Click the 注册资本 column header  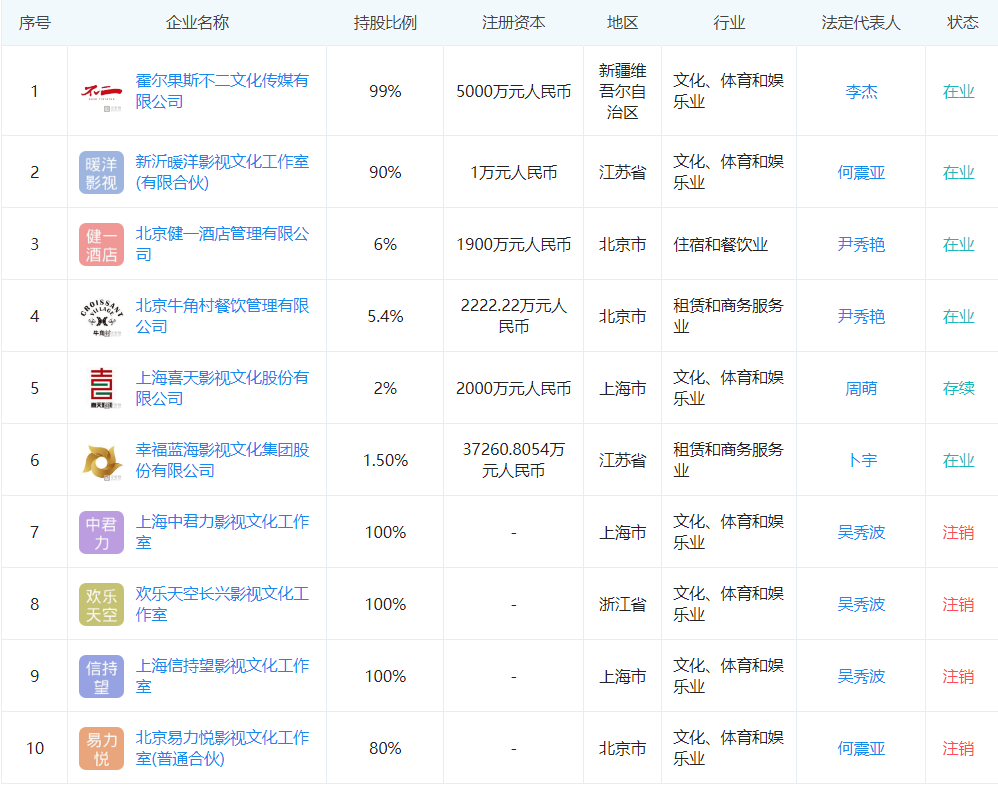[514, 22]
